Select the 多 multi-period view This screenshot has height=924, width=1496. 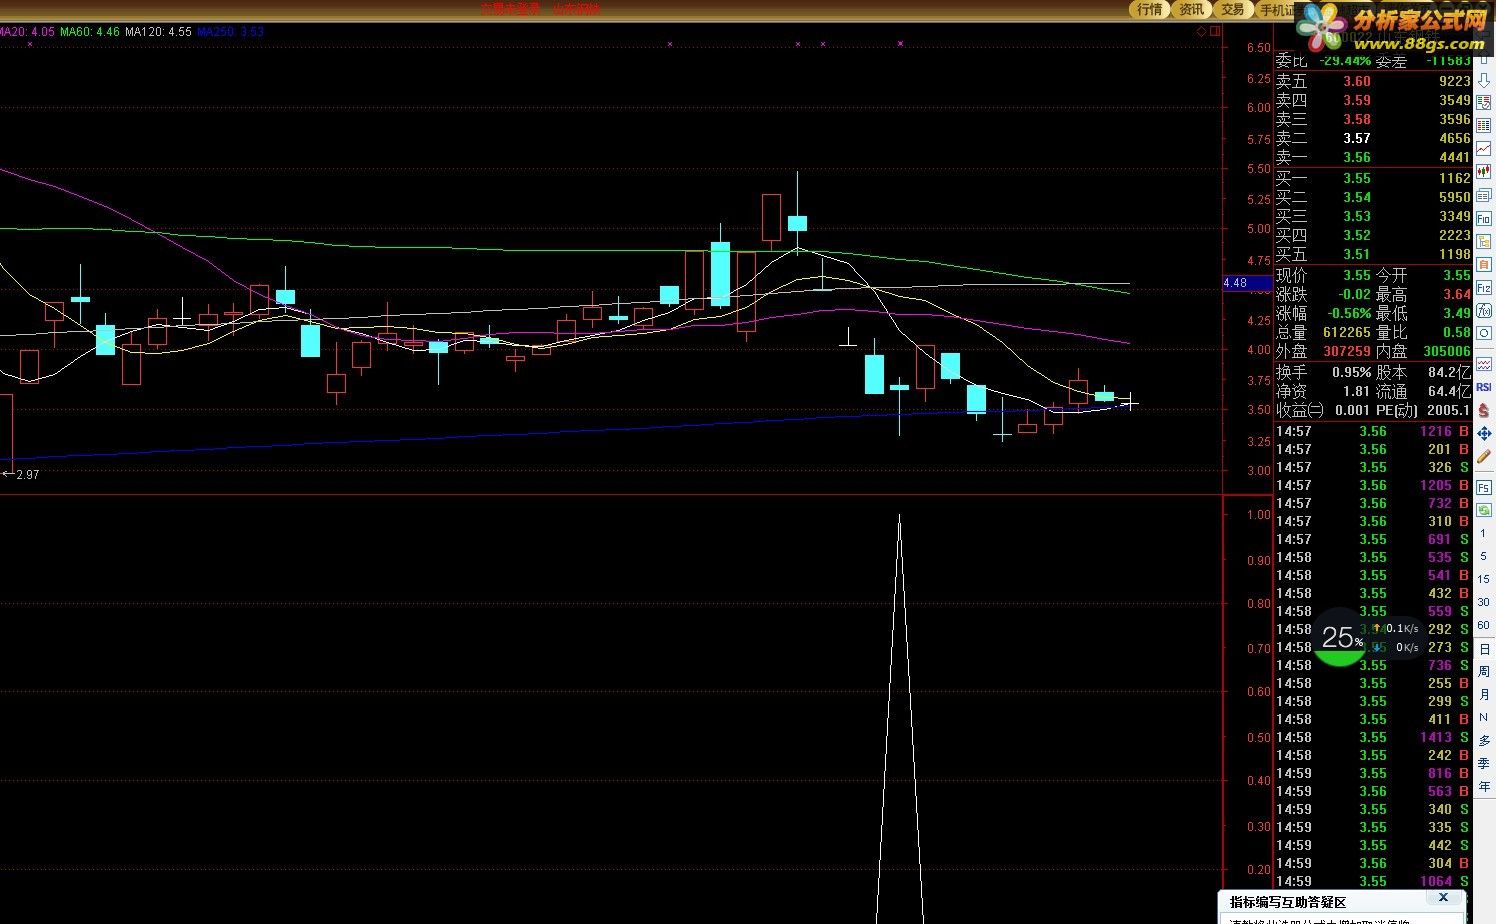[1484, 741]
